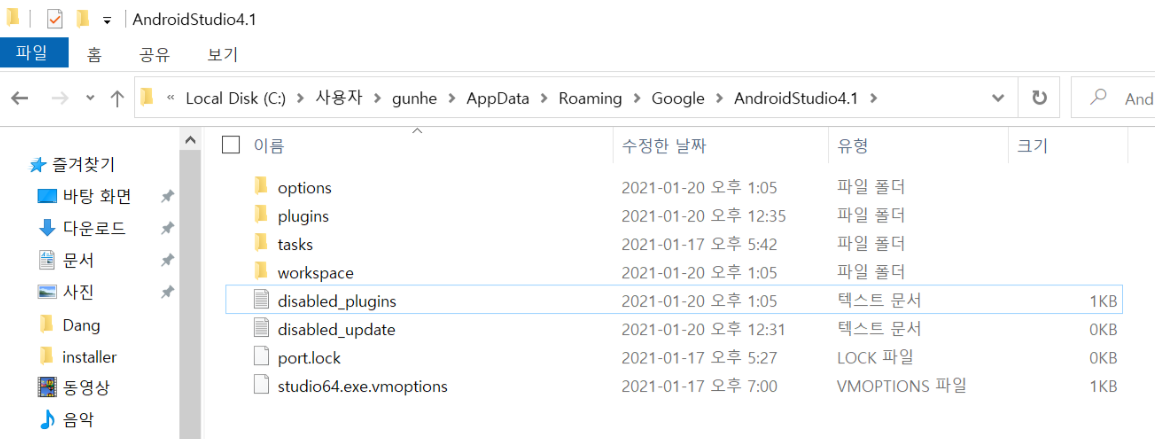
Task: Click AndroidStudio4.1 breadcrumb segment
Action: [x=796, y=98]
